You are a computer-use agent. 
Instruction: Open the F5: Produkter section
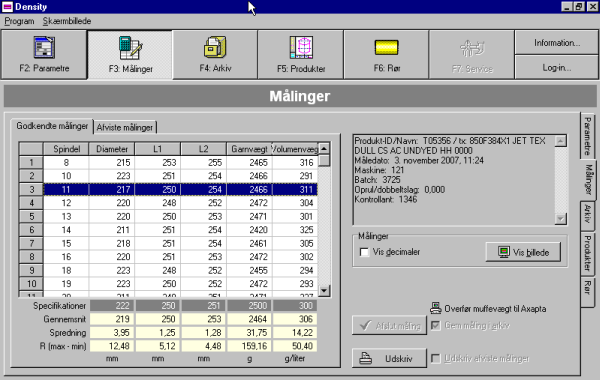301,55
